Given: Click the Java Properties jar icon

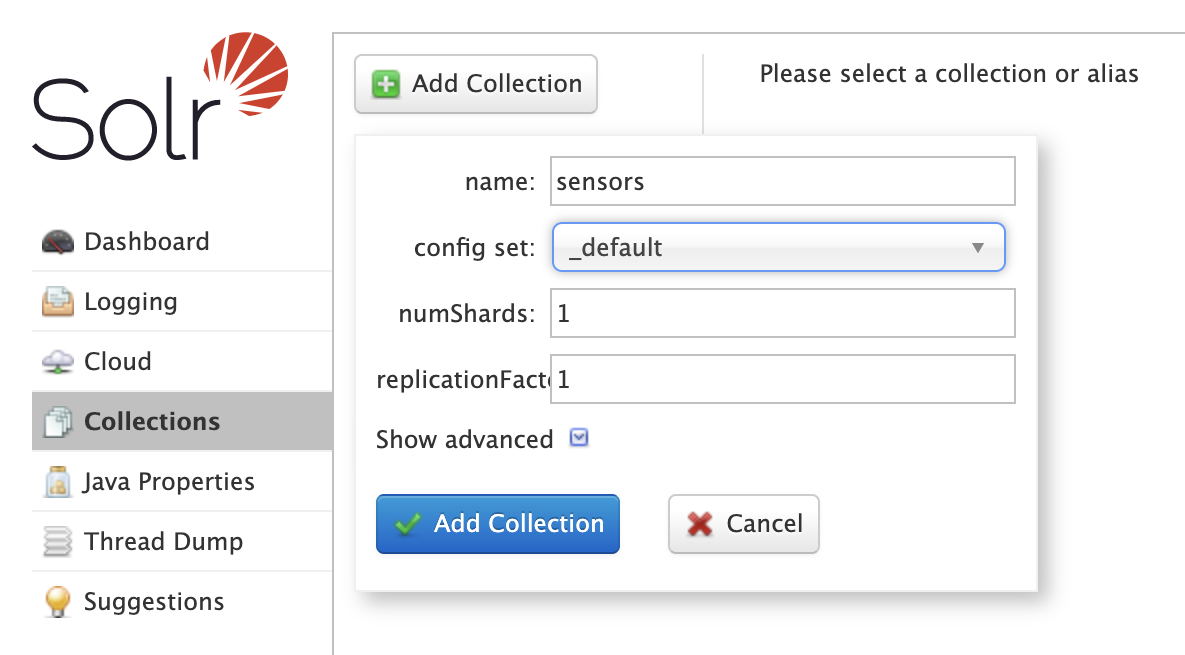Looking at the screenshot, I should coord(58,482).
